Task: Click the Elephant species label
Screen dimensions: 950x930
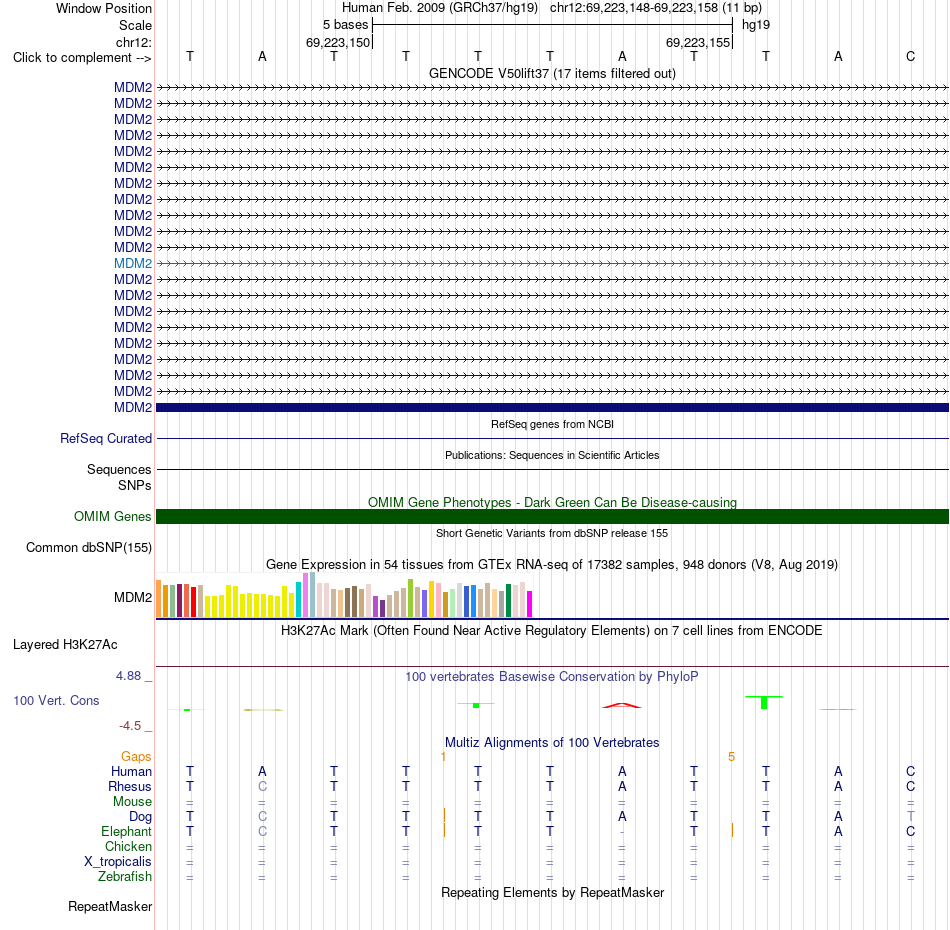Action: point(127,831)
